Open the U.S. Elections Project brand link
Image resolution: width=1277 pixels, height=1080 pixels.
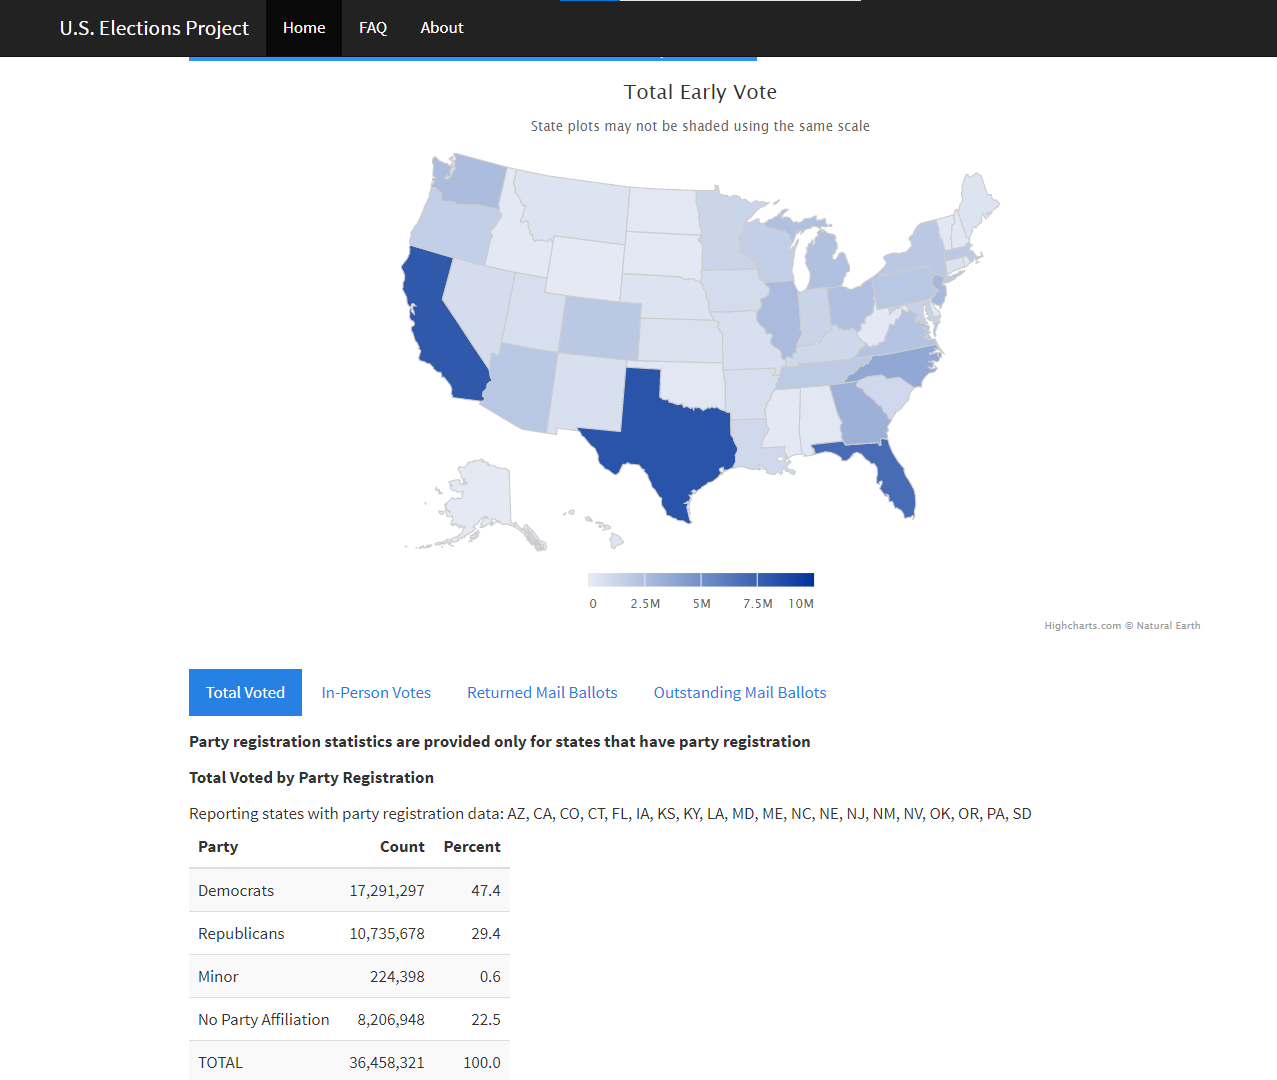point(154,28)
